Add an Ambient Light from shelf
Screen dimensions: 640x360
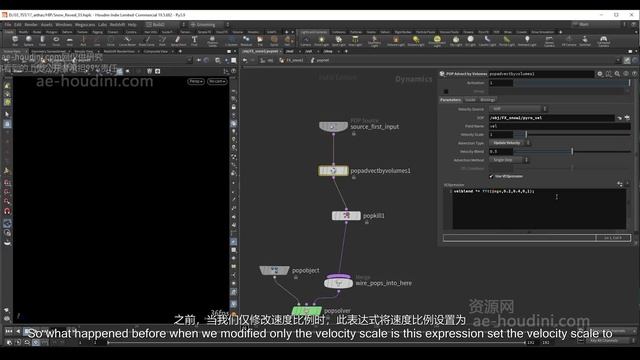[527, 40]
